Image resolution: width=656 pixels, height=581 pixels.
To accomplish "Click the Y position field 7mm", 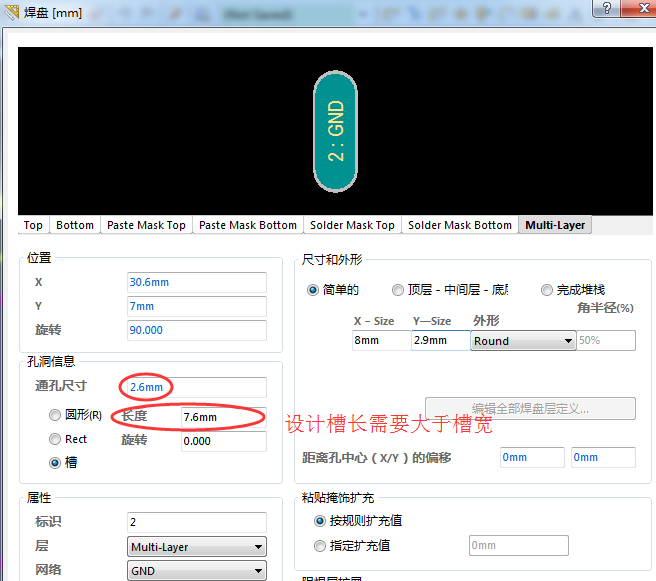I will tap(197, 306).
